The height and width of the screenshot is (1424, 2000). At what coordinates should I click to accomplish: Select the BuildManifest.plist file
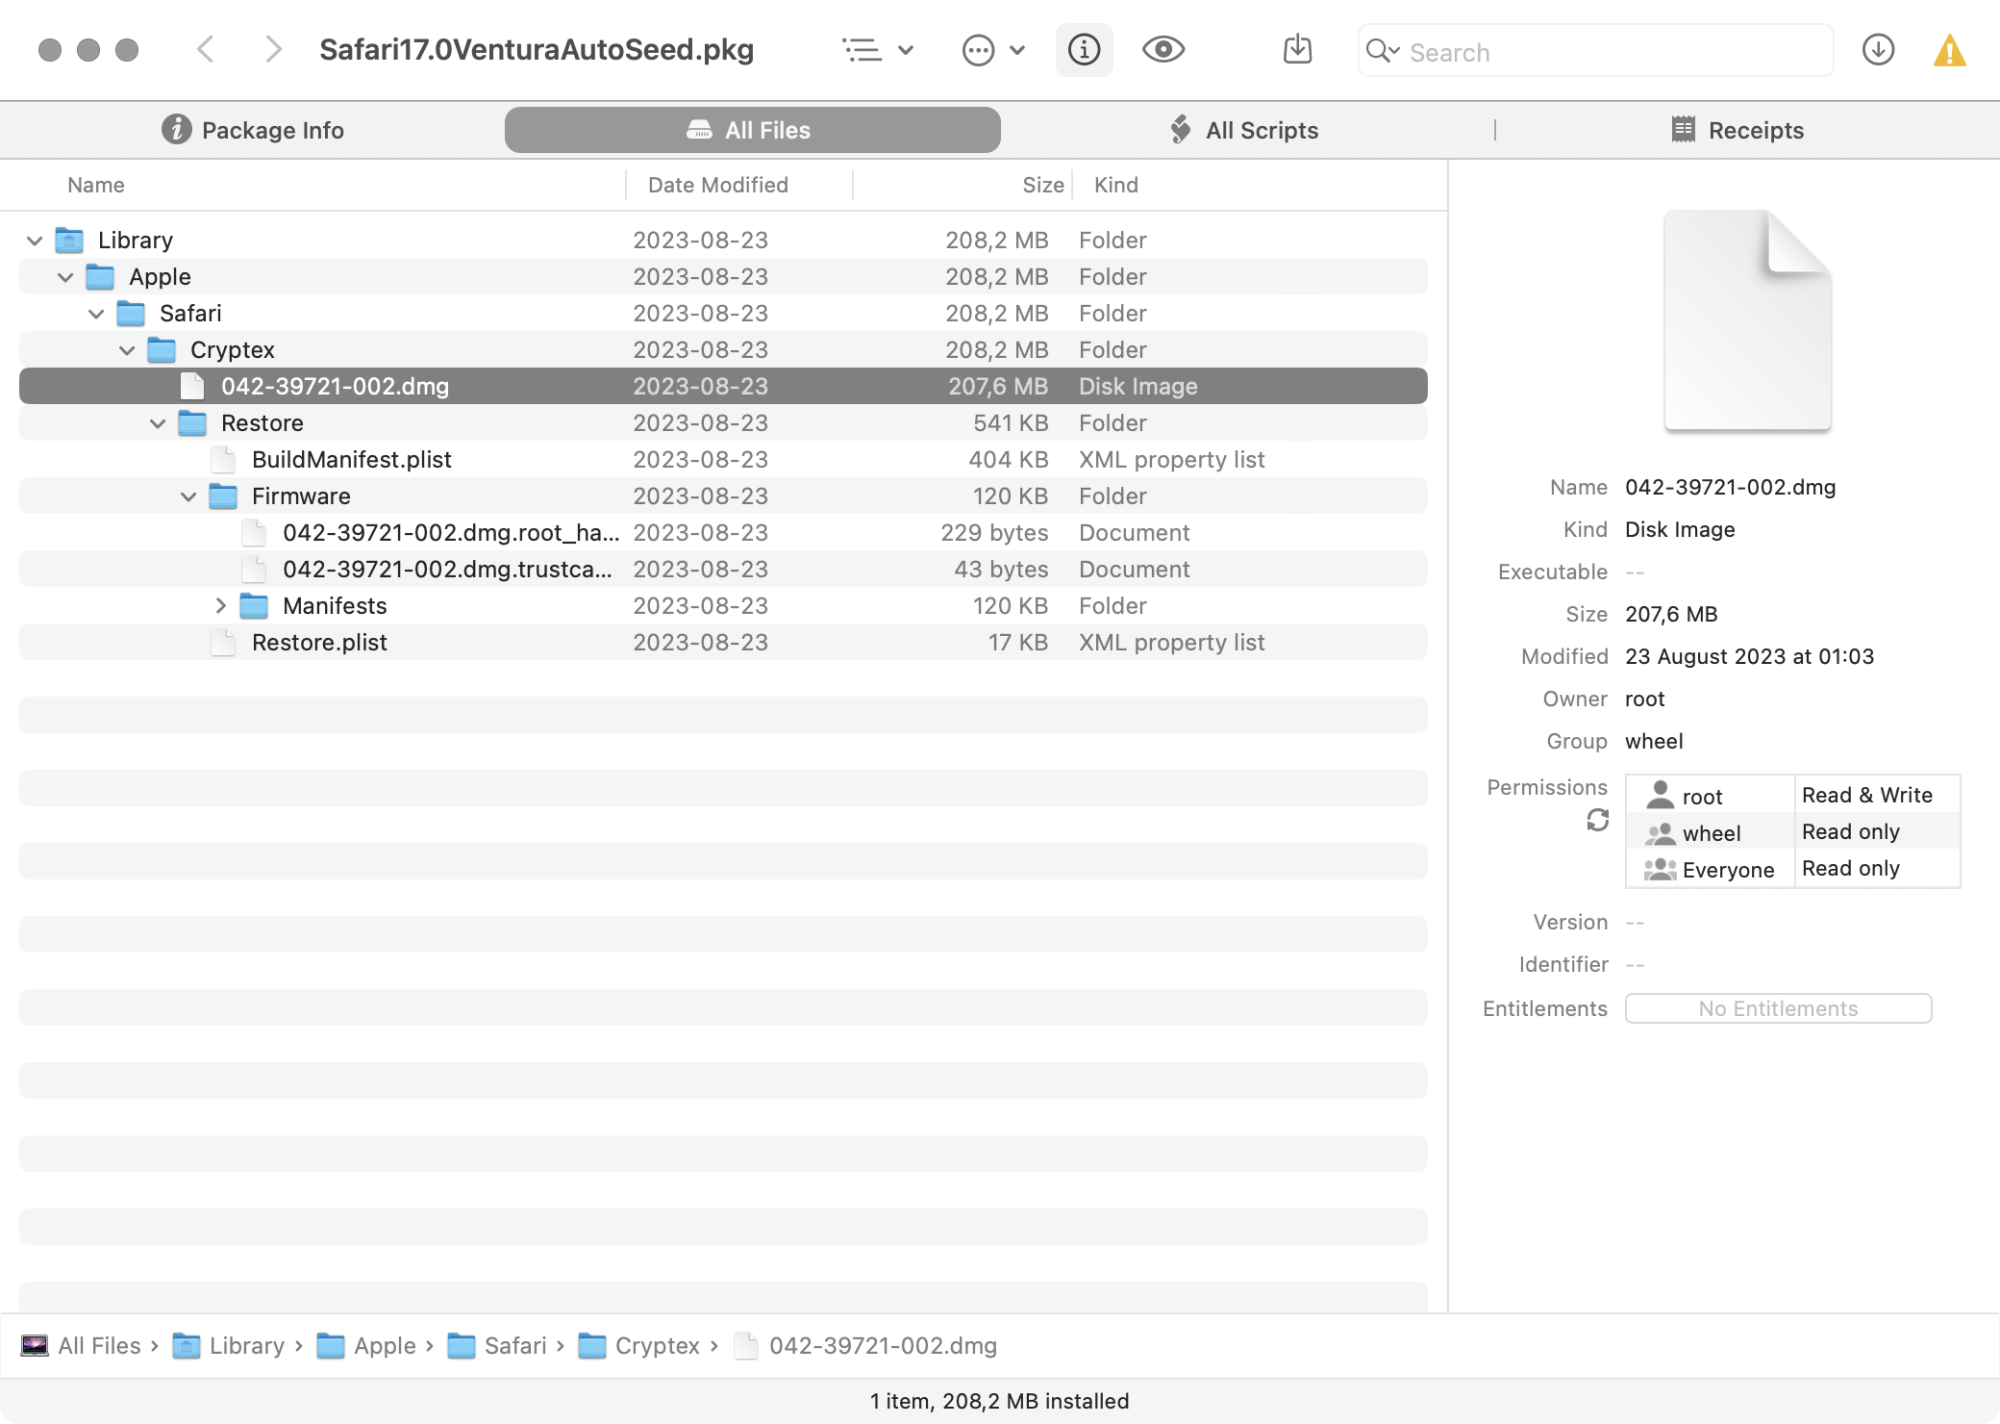351,460
